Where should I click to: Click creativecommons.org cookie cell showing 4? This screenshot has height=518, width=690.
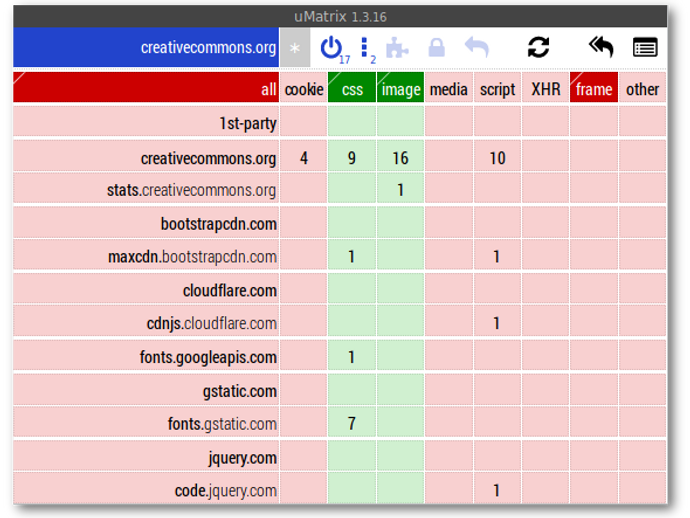pos(304,155)
